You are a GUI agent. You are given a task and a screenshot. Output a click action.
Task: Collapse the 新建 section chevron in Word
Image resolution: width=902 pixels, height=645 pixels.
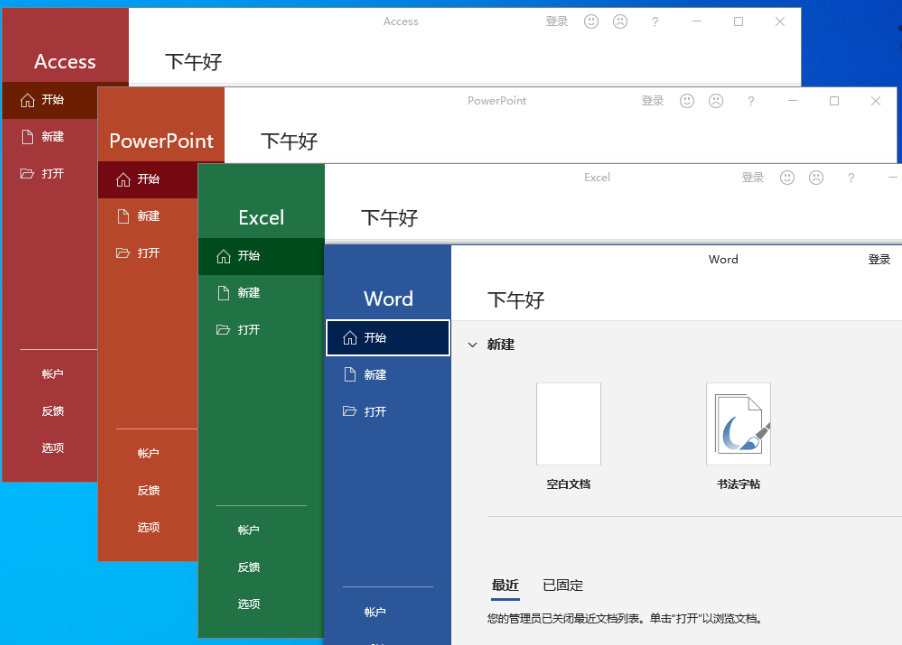point(472,345)
